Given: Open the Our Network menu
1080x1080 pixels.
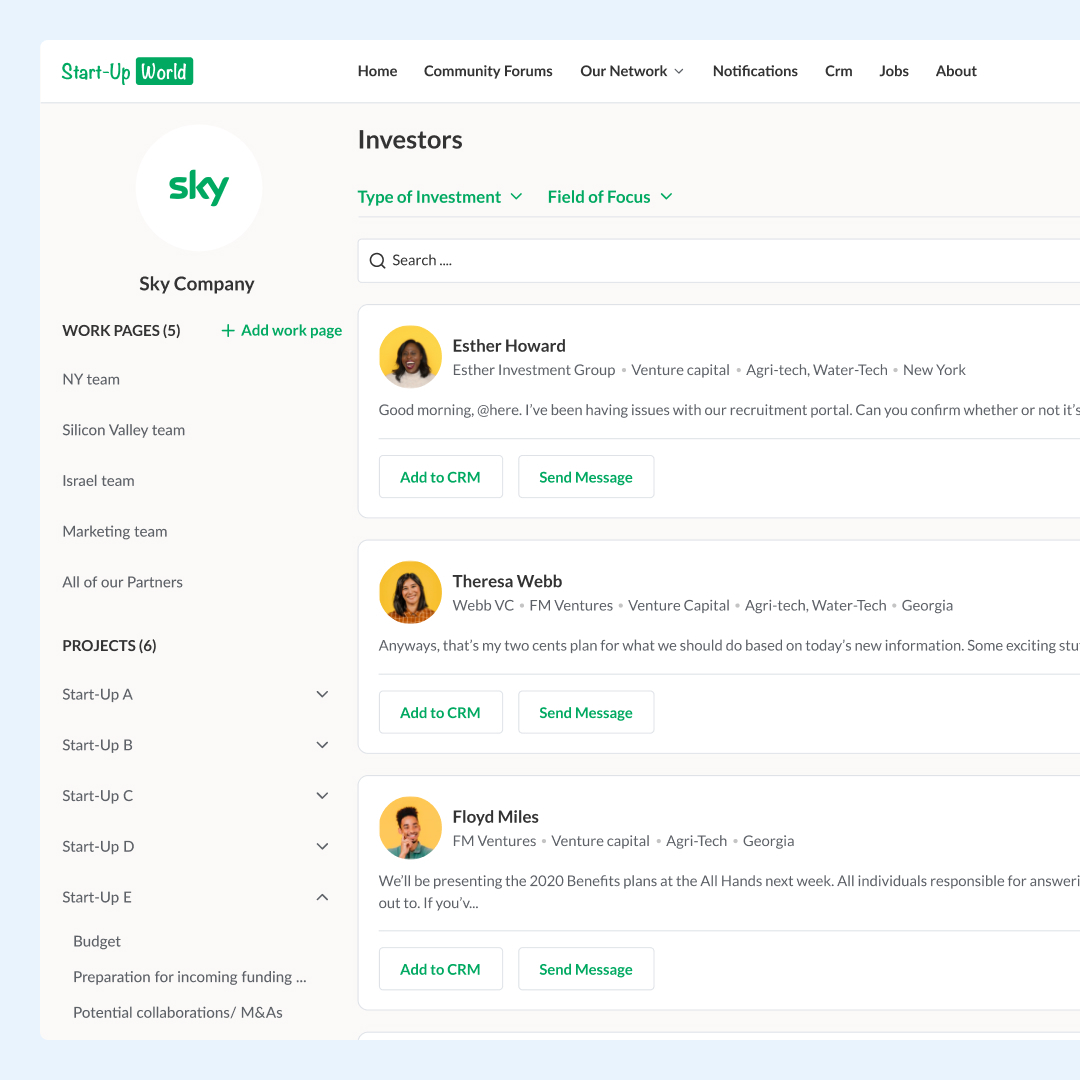Looking at the screenshot, I should (632, 71).
